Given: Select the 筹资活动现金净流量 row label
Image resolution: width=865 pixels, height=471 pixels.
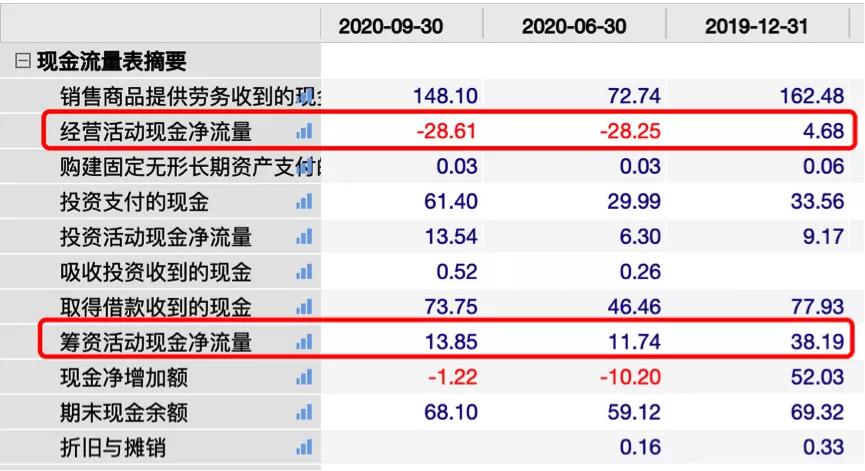Looking at the screenshot, I should click(x=156, y=342).
